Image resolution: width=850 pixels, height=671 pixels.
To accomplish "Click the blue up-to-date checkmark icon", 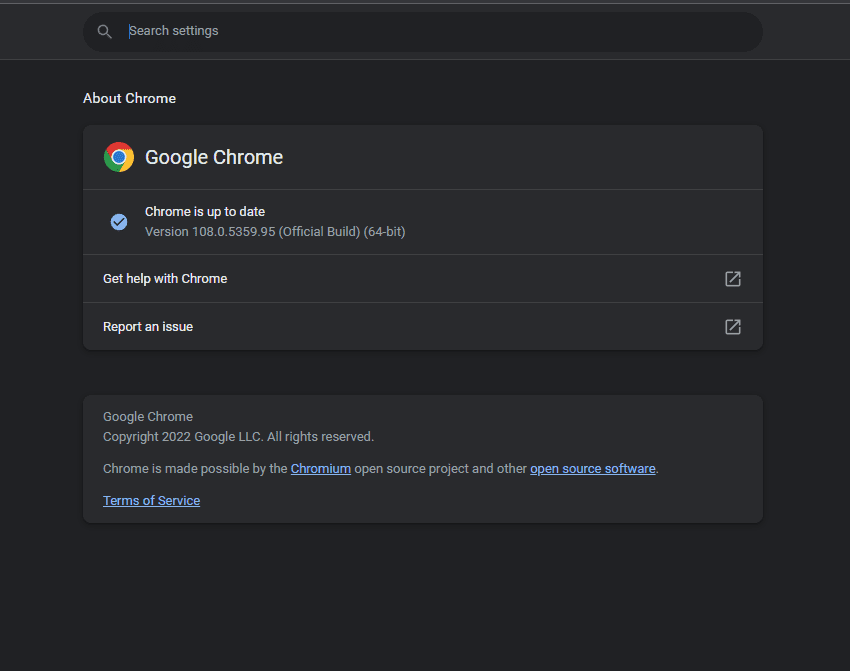I will coord(119,222).
